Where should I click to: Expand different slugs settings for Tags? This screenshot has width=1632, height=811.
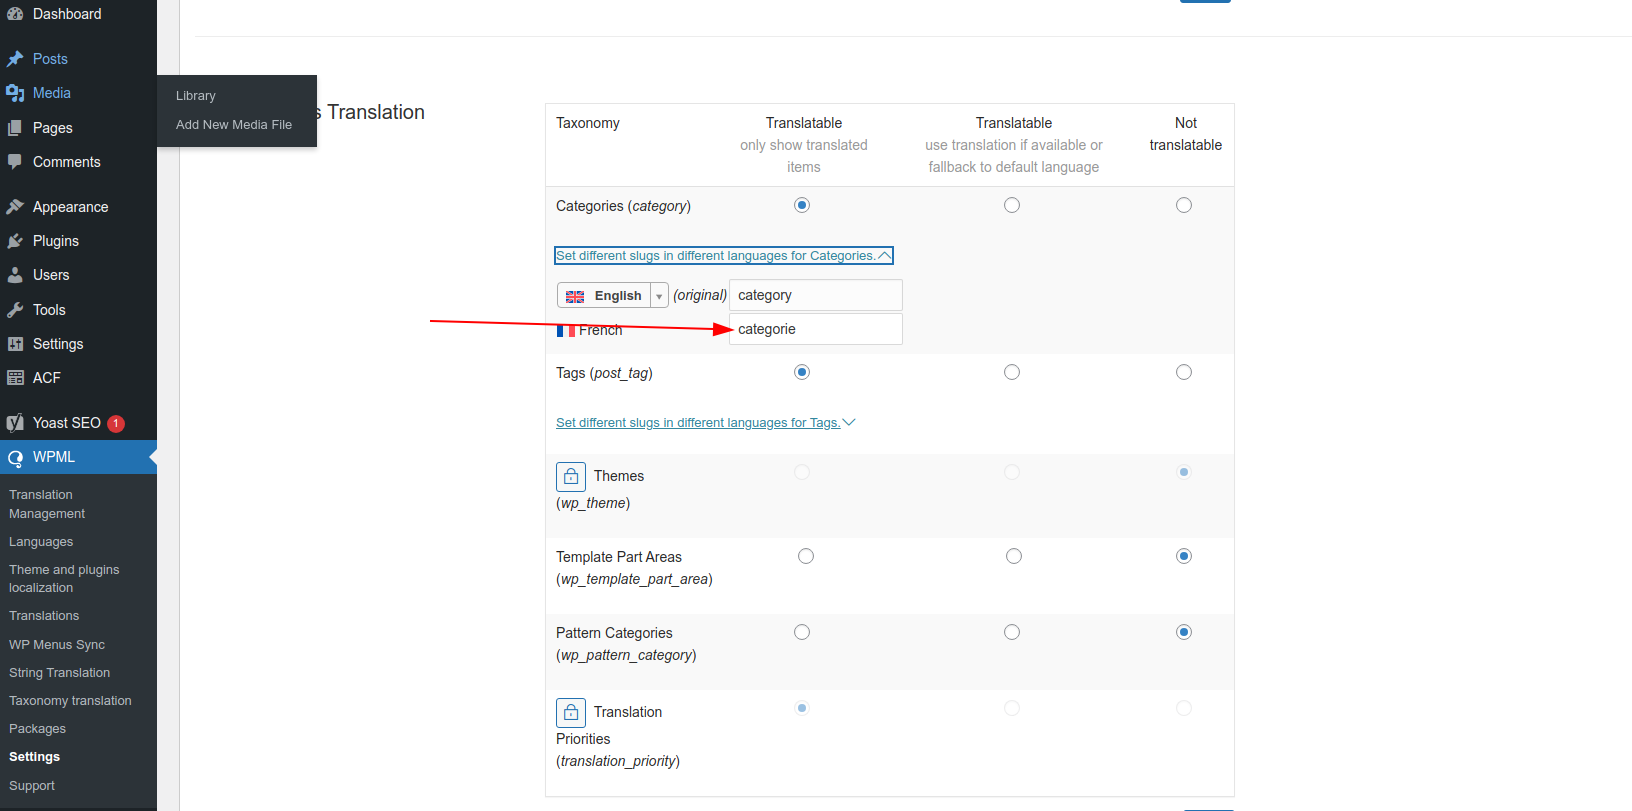pyautogui.click(x=705, y=423)
